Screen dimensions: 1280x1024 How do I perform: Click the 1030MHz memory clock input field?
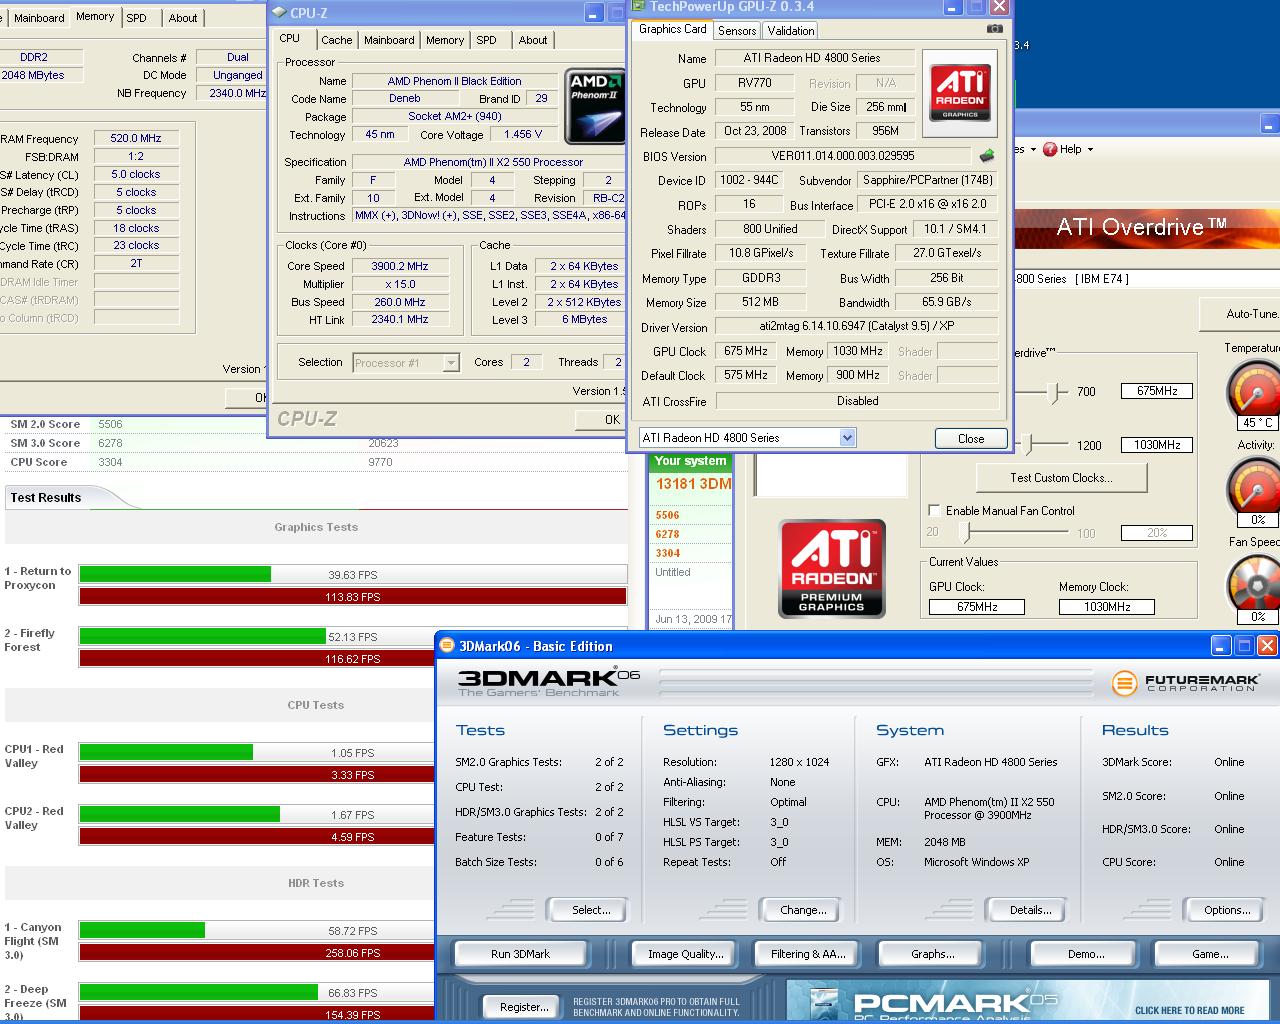point(1156,445)
